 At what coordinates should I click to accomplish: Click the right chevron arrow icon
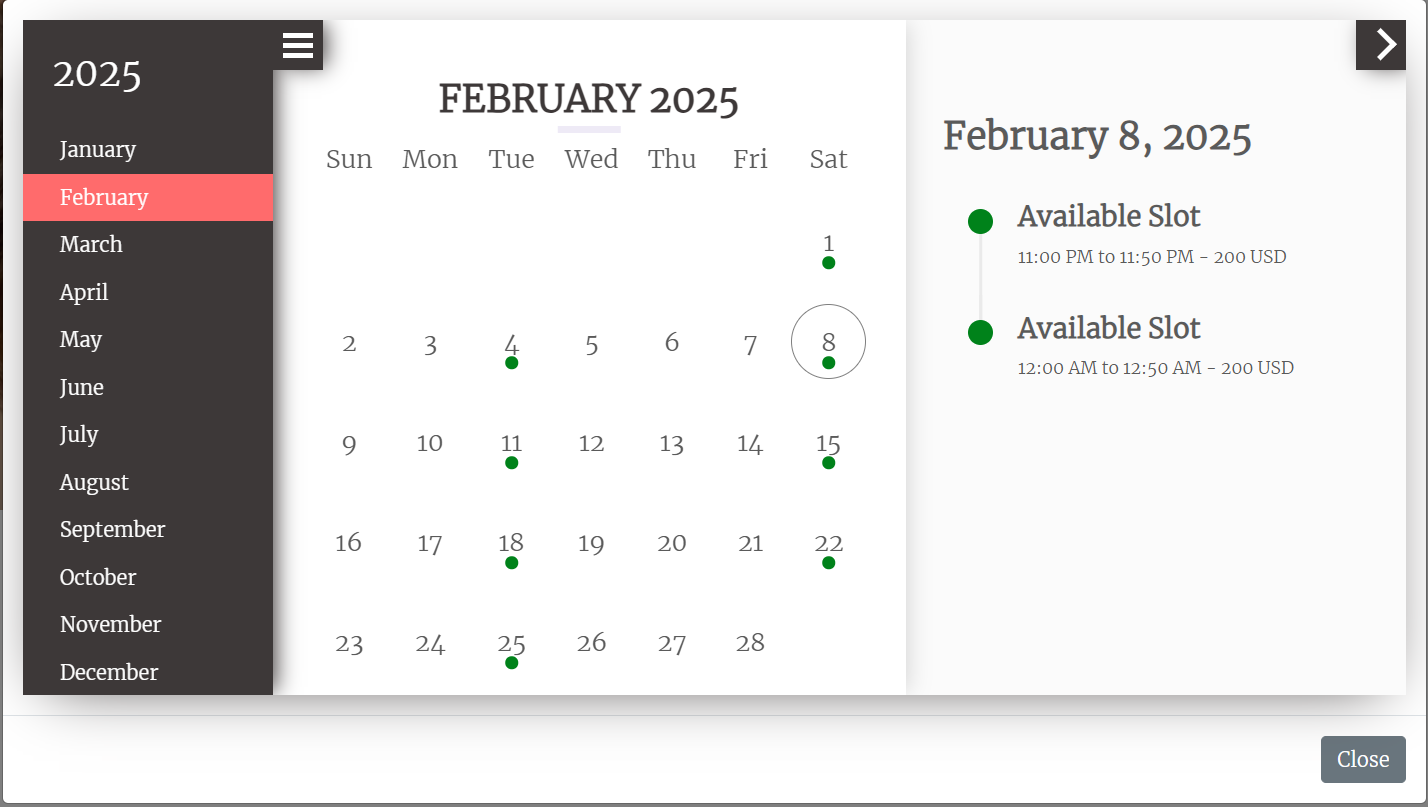(x=1385, y=45)
